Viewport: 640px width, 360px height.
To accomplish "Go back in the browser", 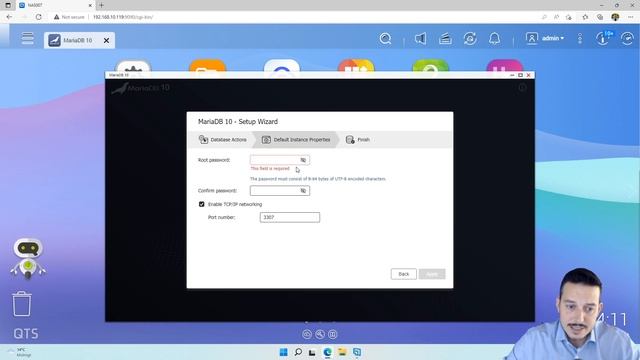I will 9,17.
